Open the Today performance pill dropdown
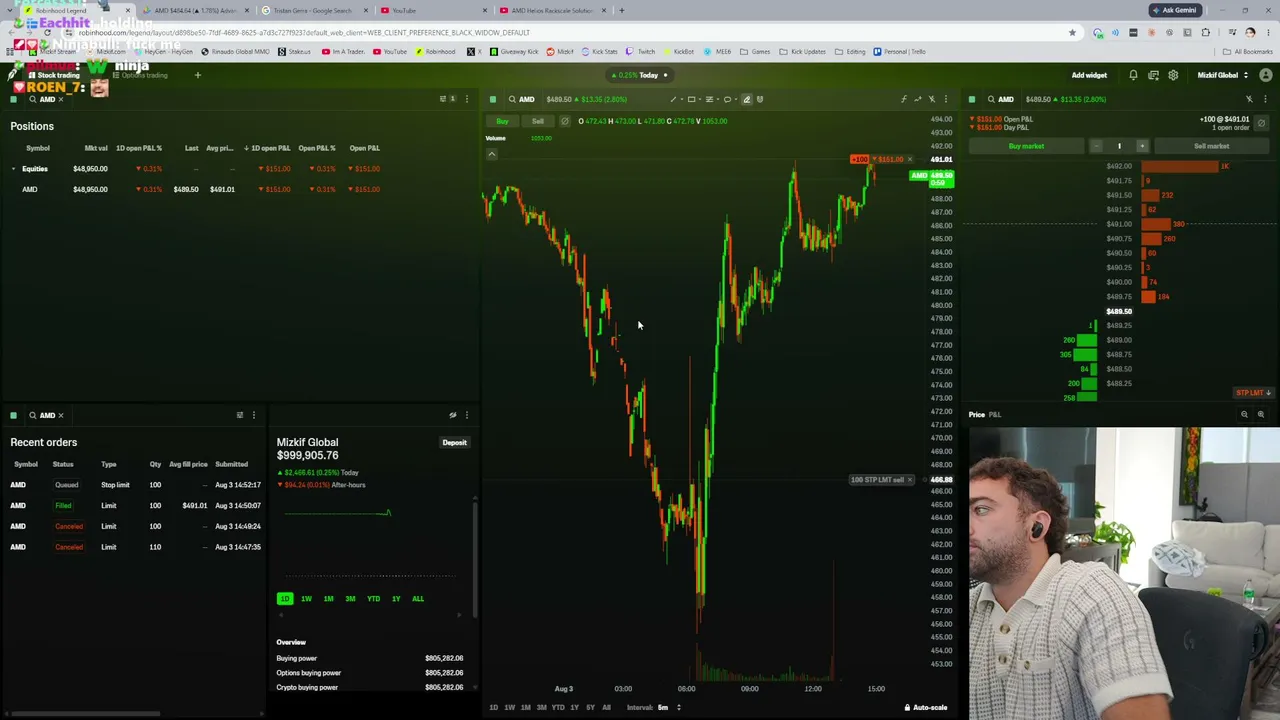The width and height of the screenshot is (1280, 720). coord(639,75)
